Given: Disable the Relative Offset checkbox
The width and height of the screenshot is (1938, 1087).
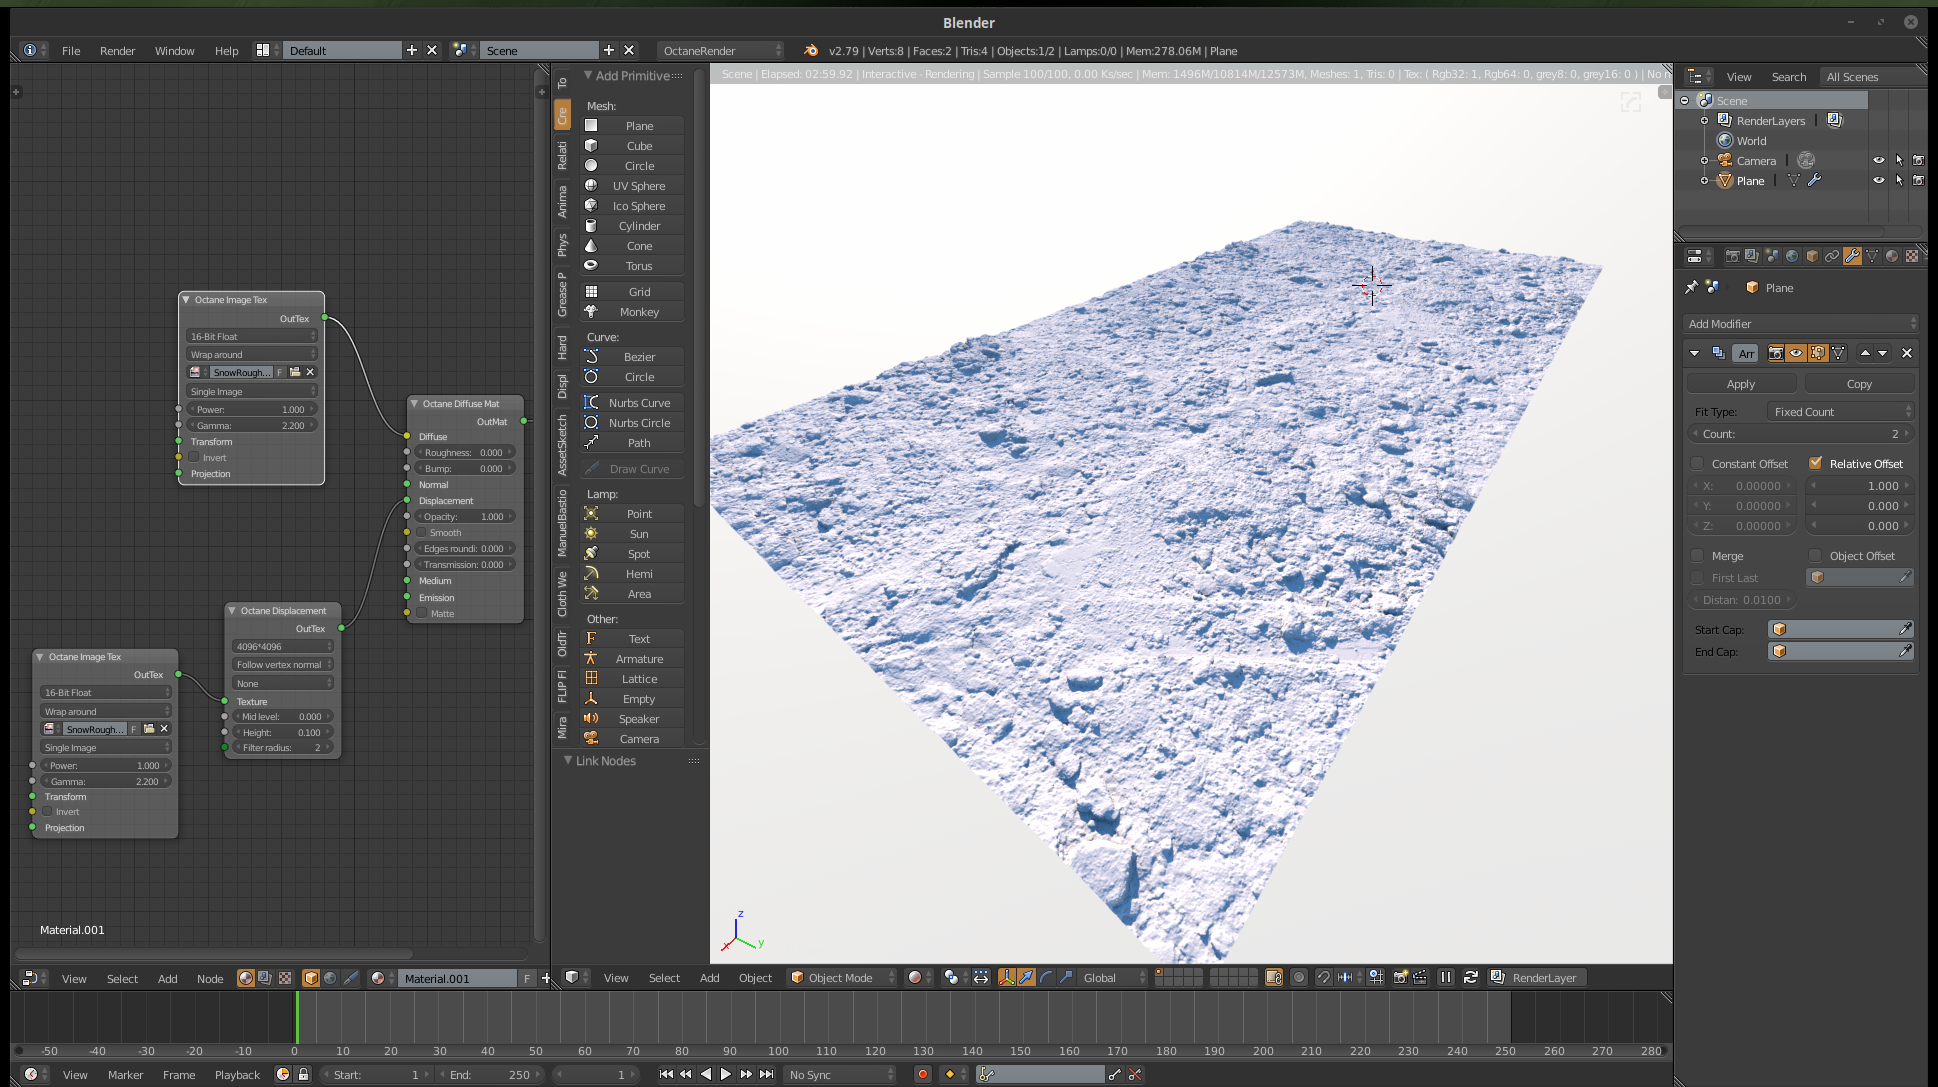Looking at the screenshot, I should click(x=1815, y=464).
